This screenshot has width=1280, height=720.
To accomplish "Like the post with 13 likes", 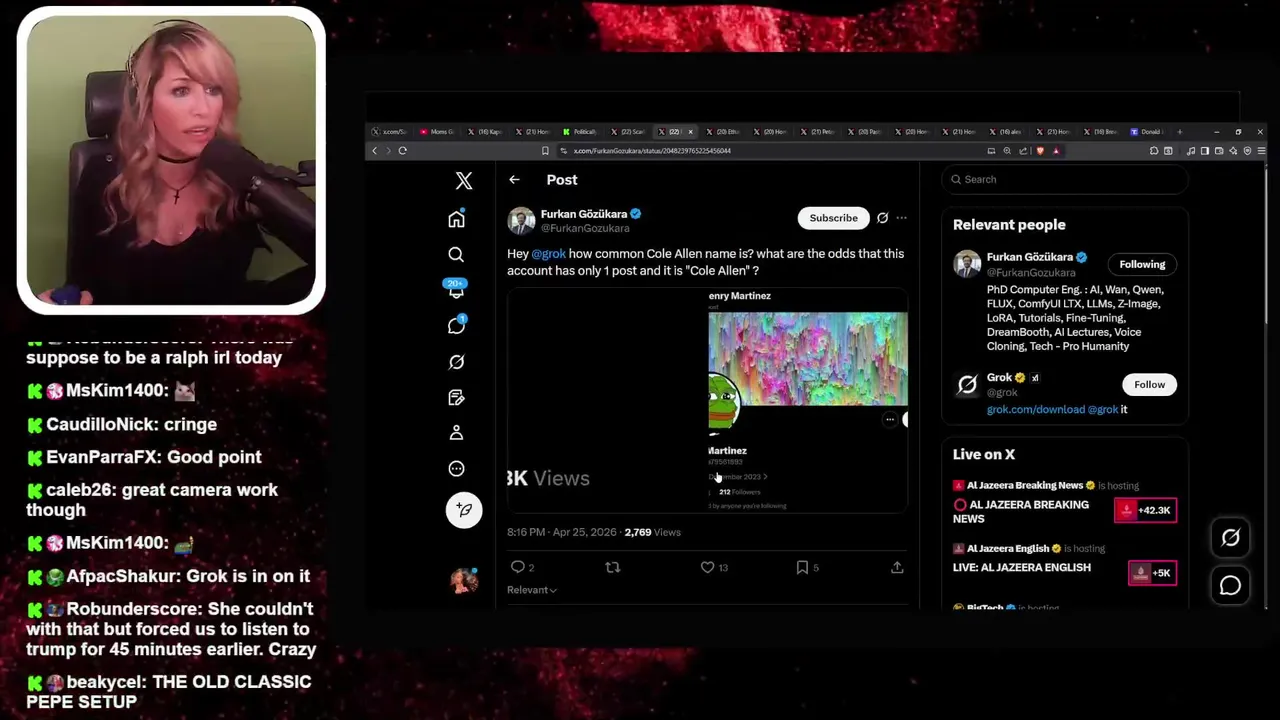I will pyautogui.click(x=707, y=567).
